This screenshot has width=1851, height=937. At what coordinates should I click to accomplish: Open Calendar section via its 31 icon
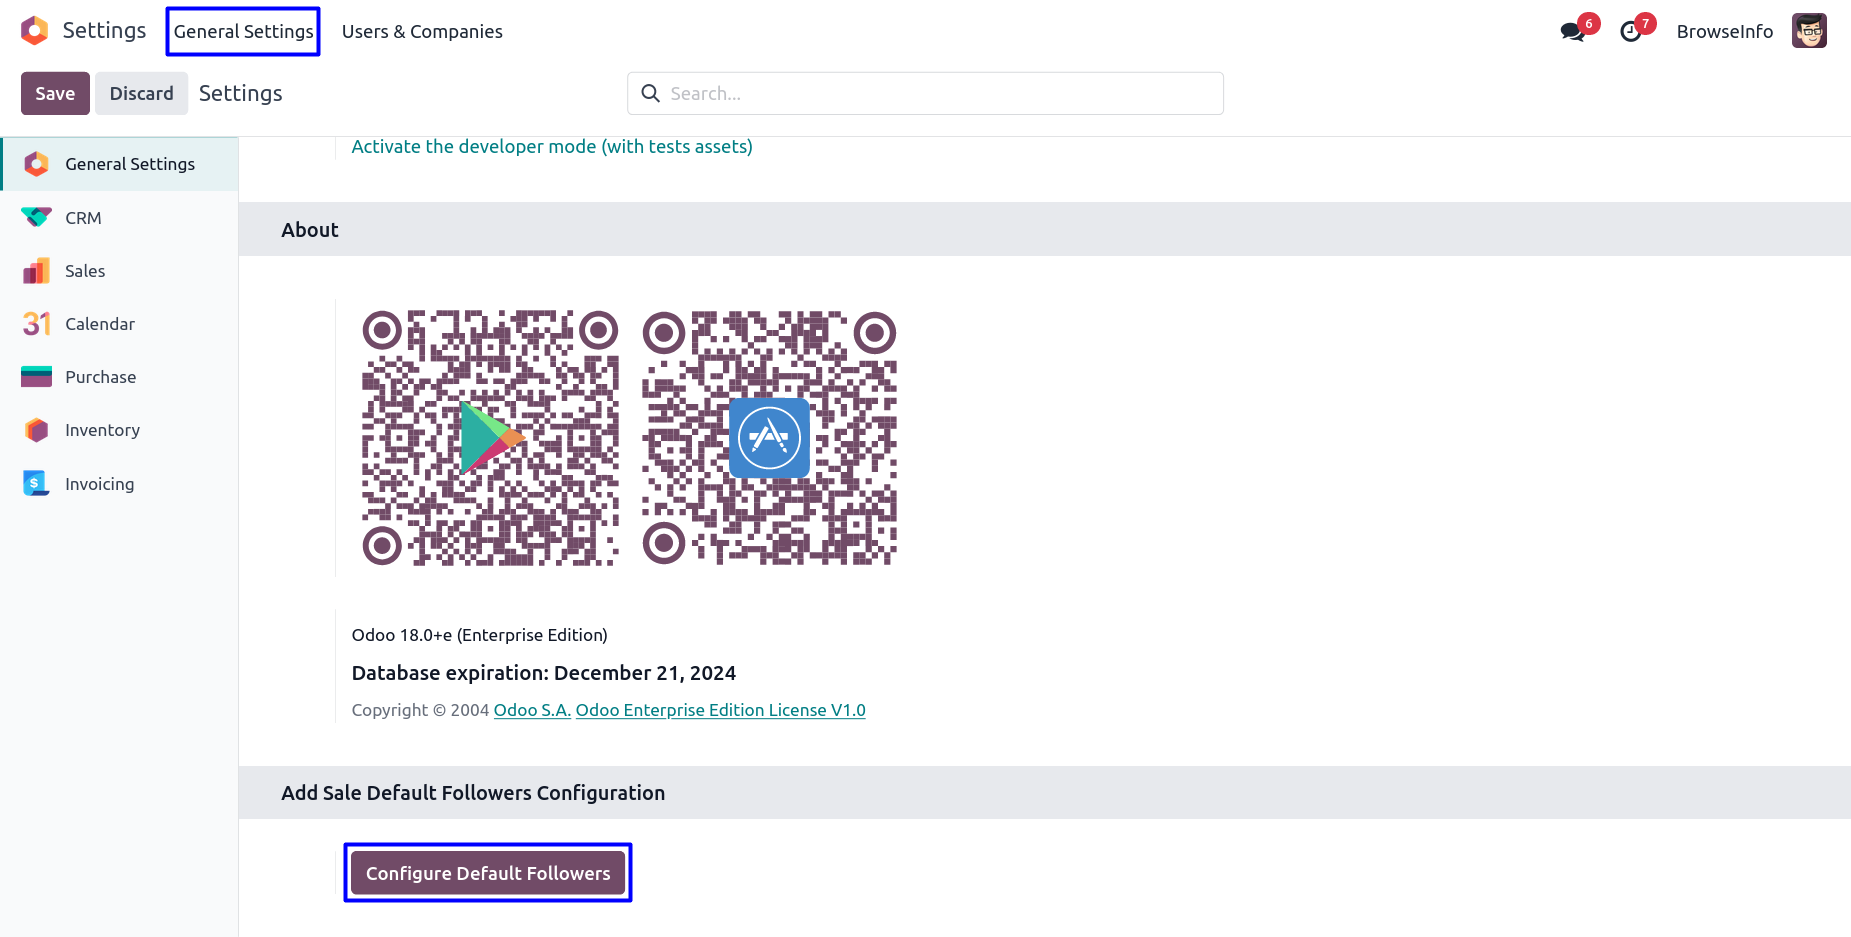click(37, 324)
